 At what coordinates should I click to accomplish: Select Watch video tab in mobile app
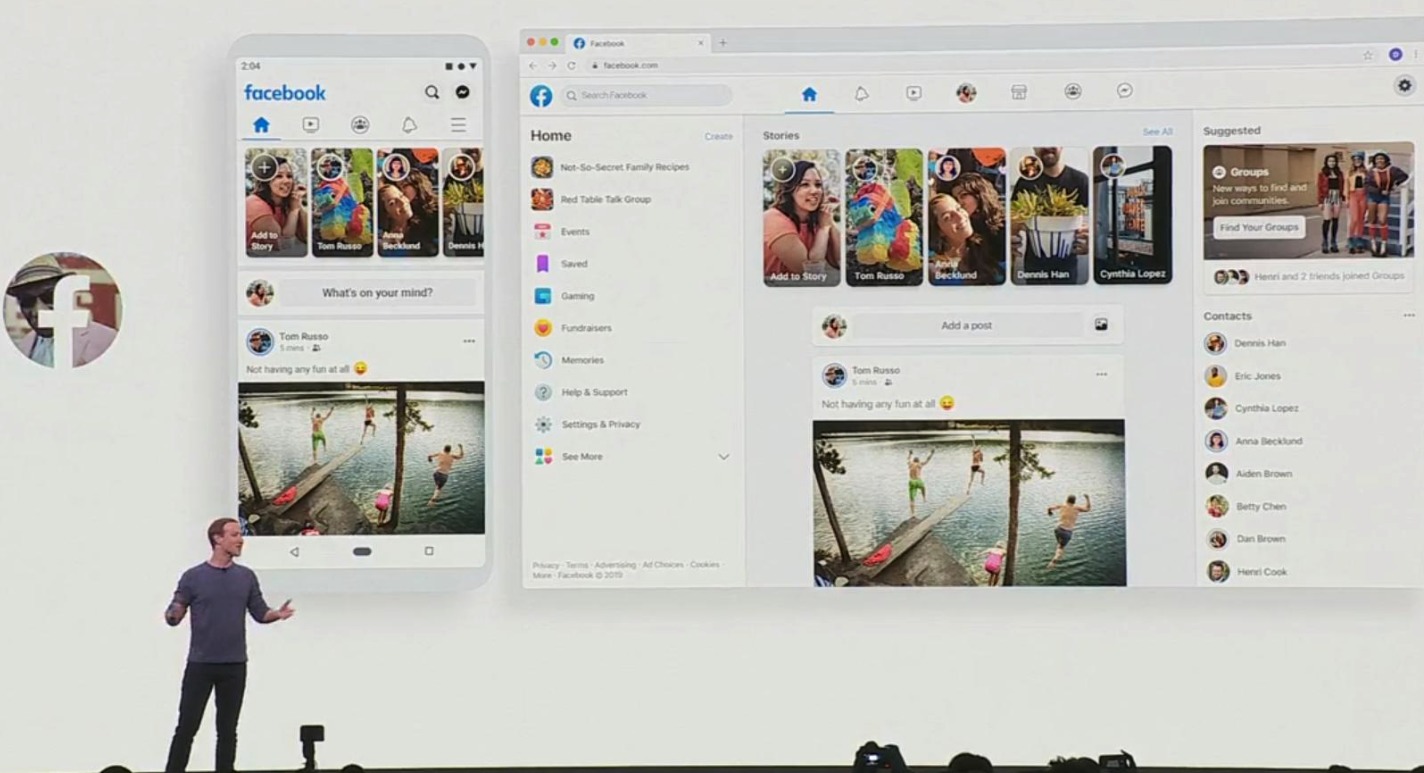click(311, 125)
